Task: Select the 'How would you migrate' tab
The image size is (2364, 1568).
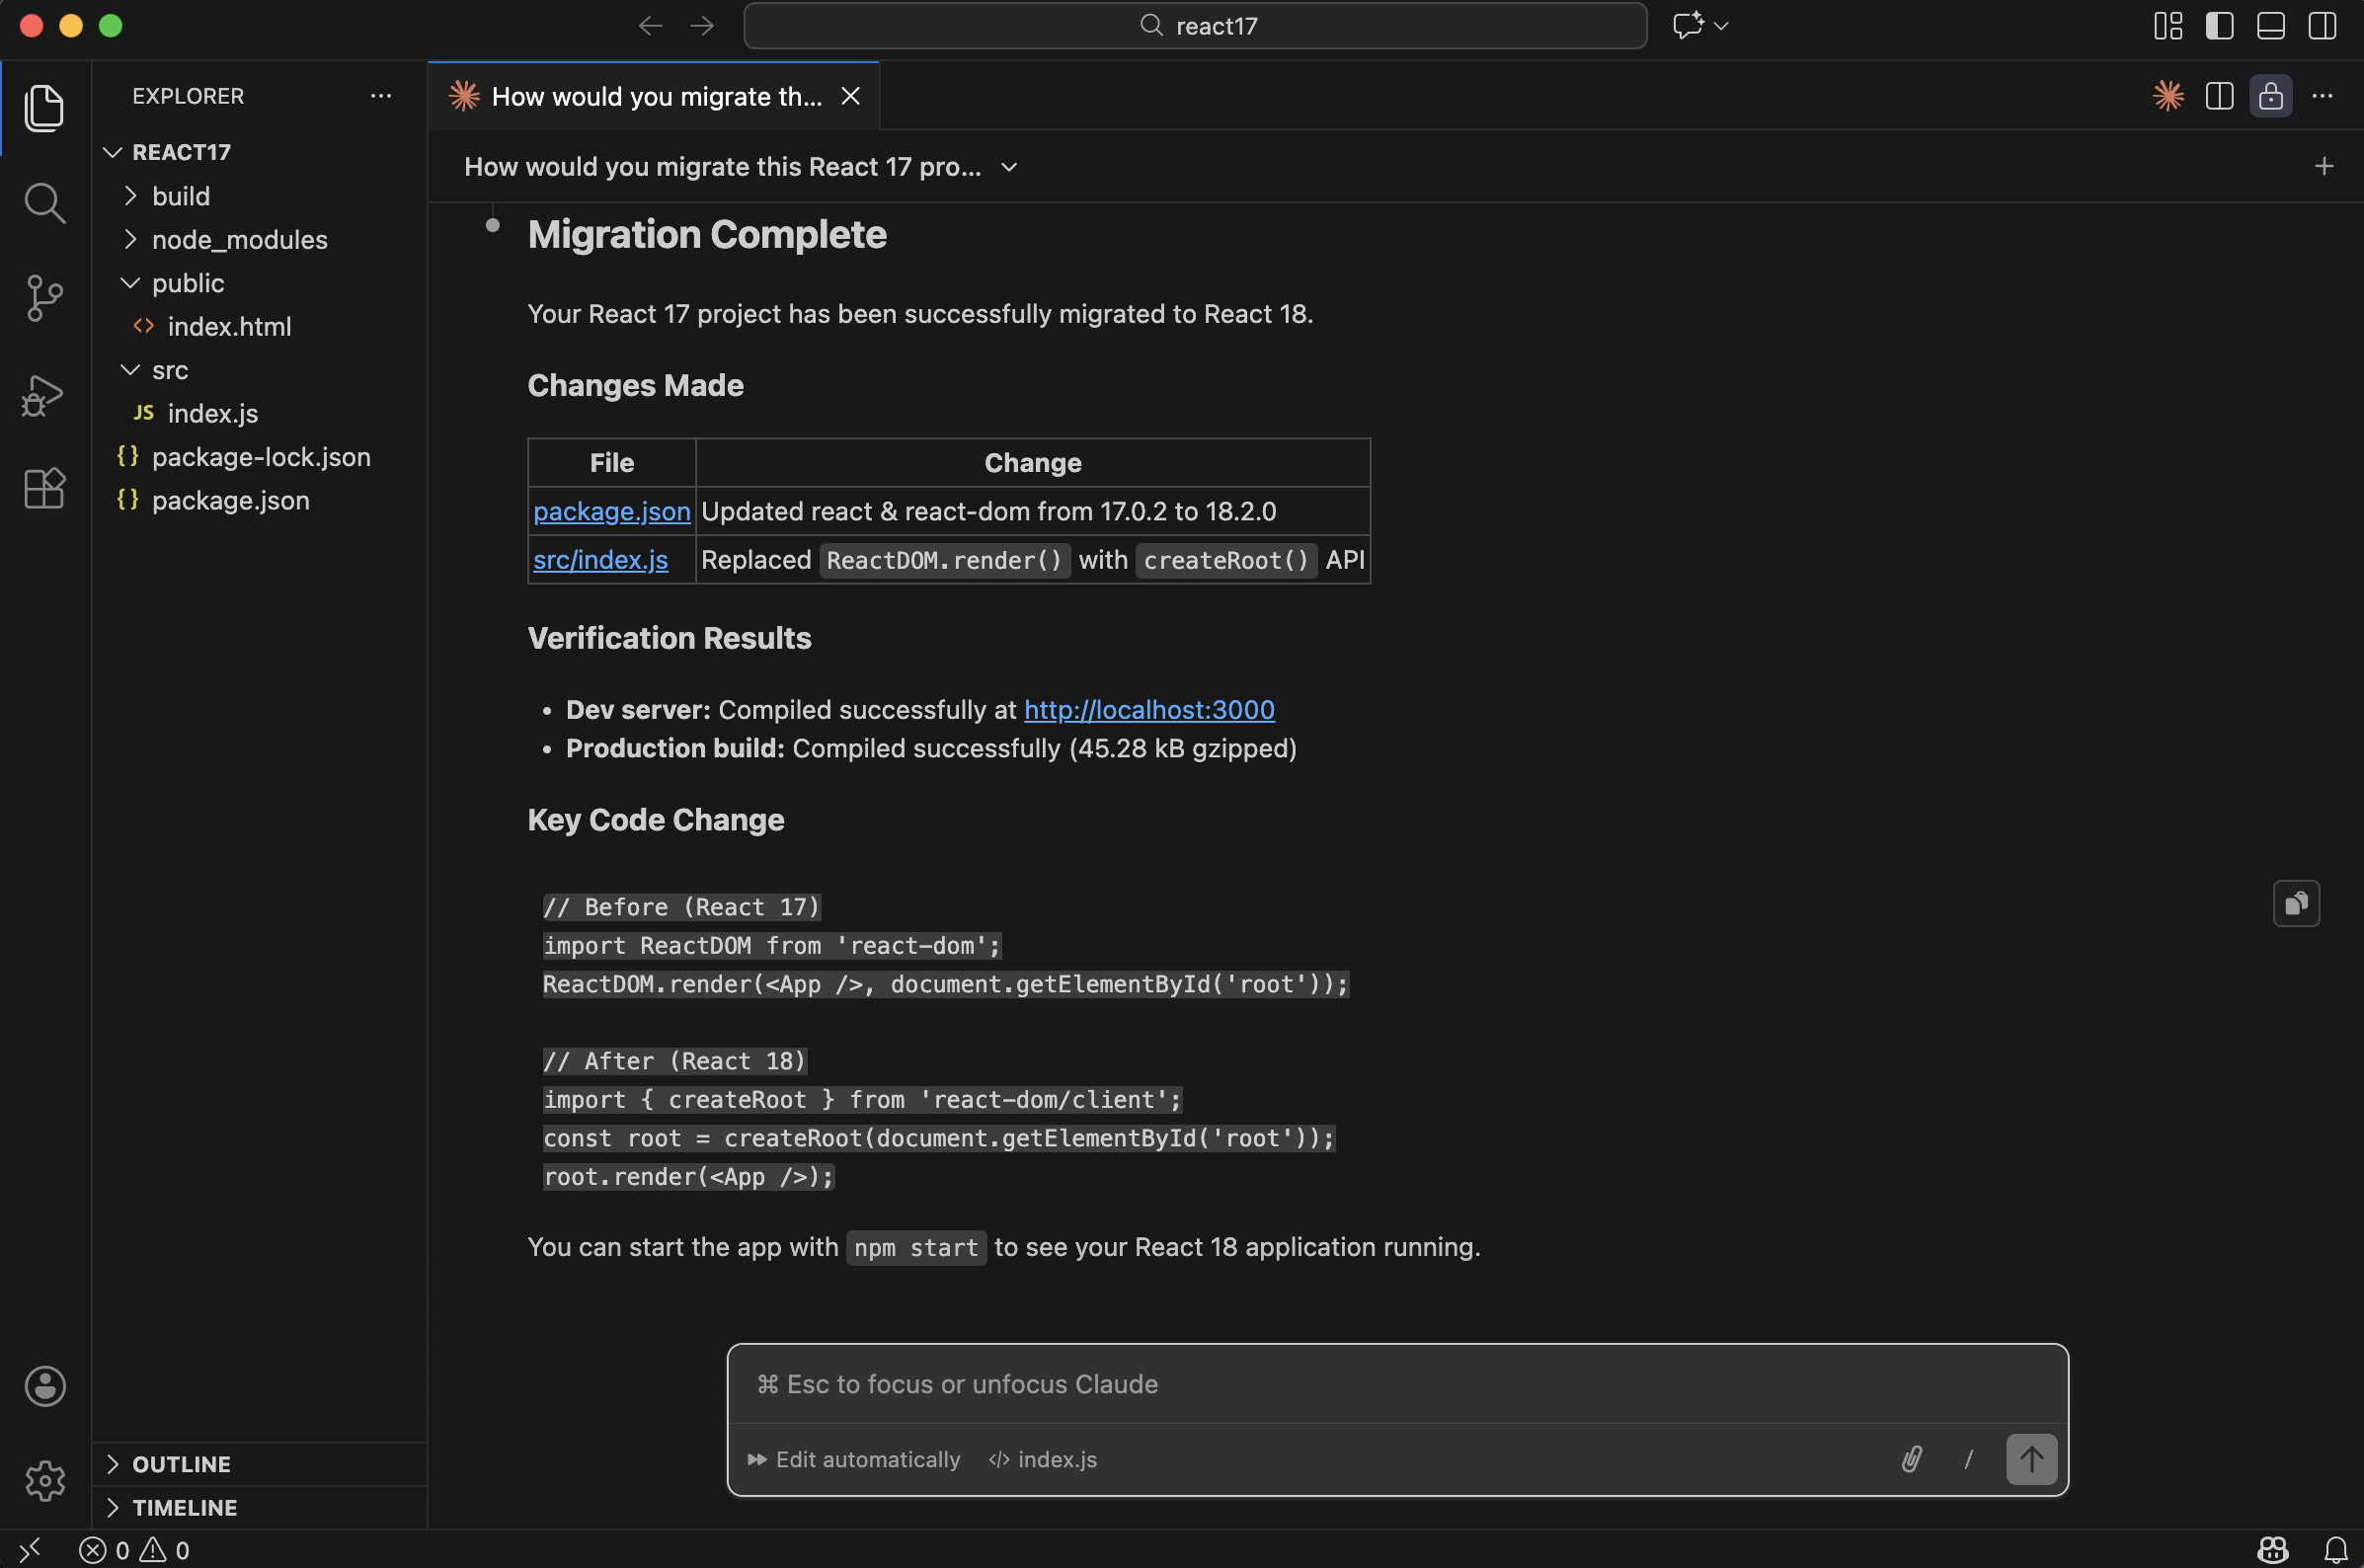Action: [x=650, y=96]
